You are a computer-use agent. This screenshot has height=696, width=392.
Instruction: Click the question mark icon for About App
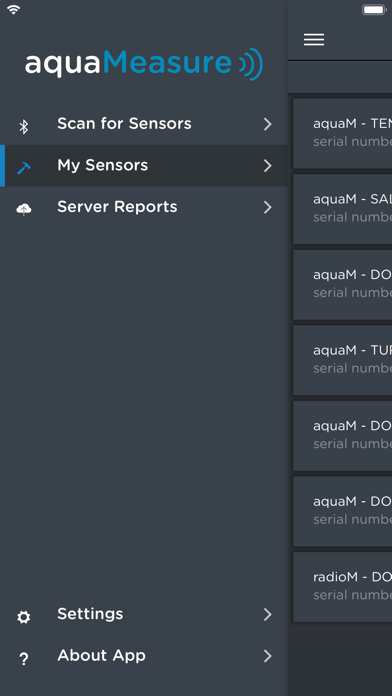(x=24, y=659)
